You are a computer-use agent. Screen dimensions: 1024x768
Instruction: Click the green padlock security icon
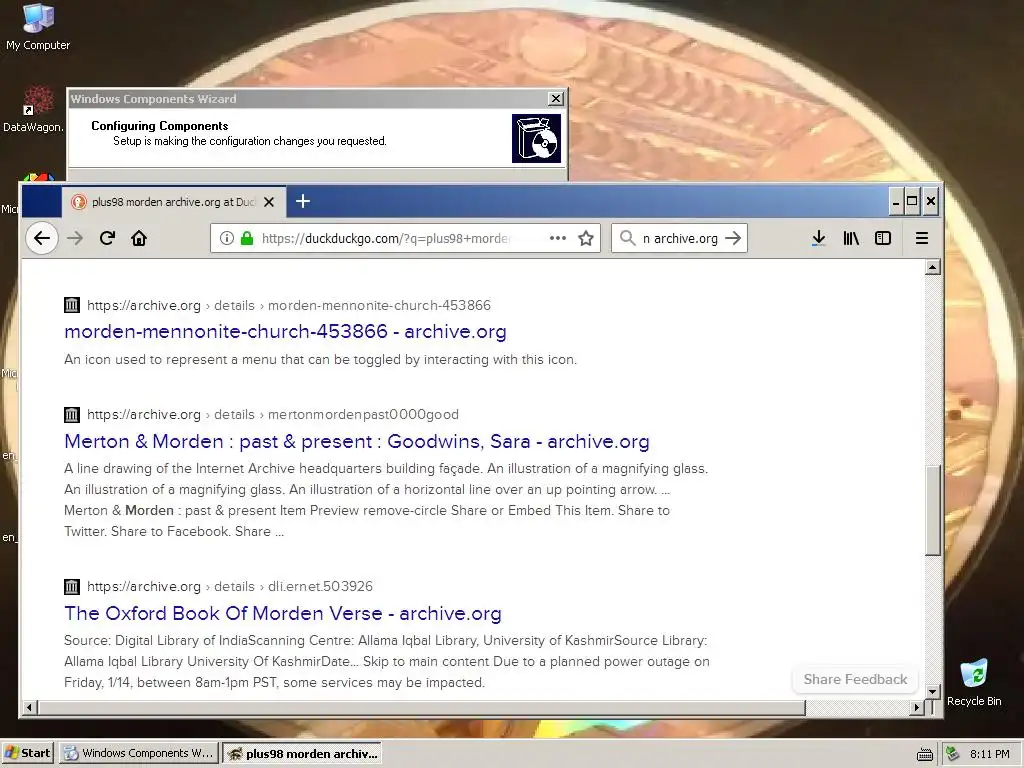pyautogui.click(x=247, y=238)
